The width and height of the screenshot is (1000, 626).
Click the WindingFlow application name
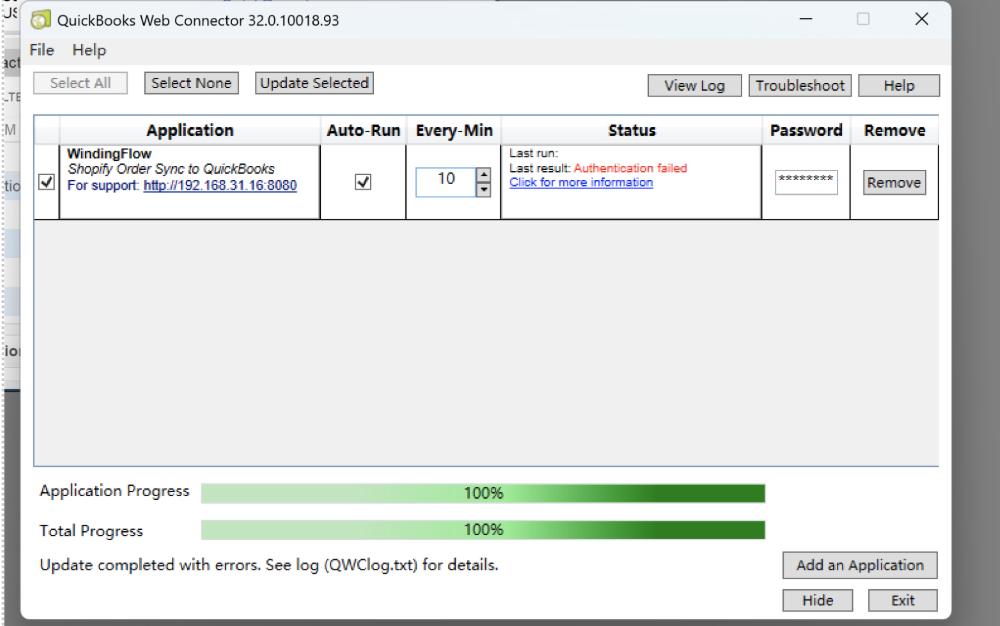tap(109, 154)
